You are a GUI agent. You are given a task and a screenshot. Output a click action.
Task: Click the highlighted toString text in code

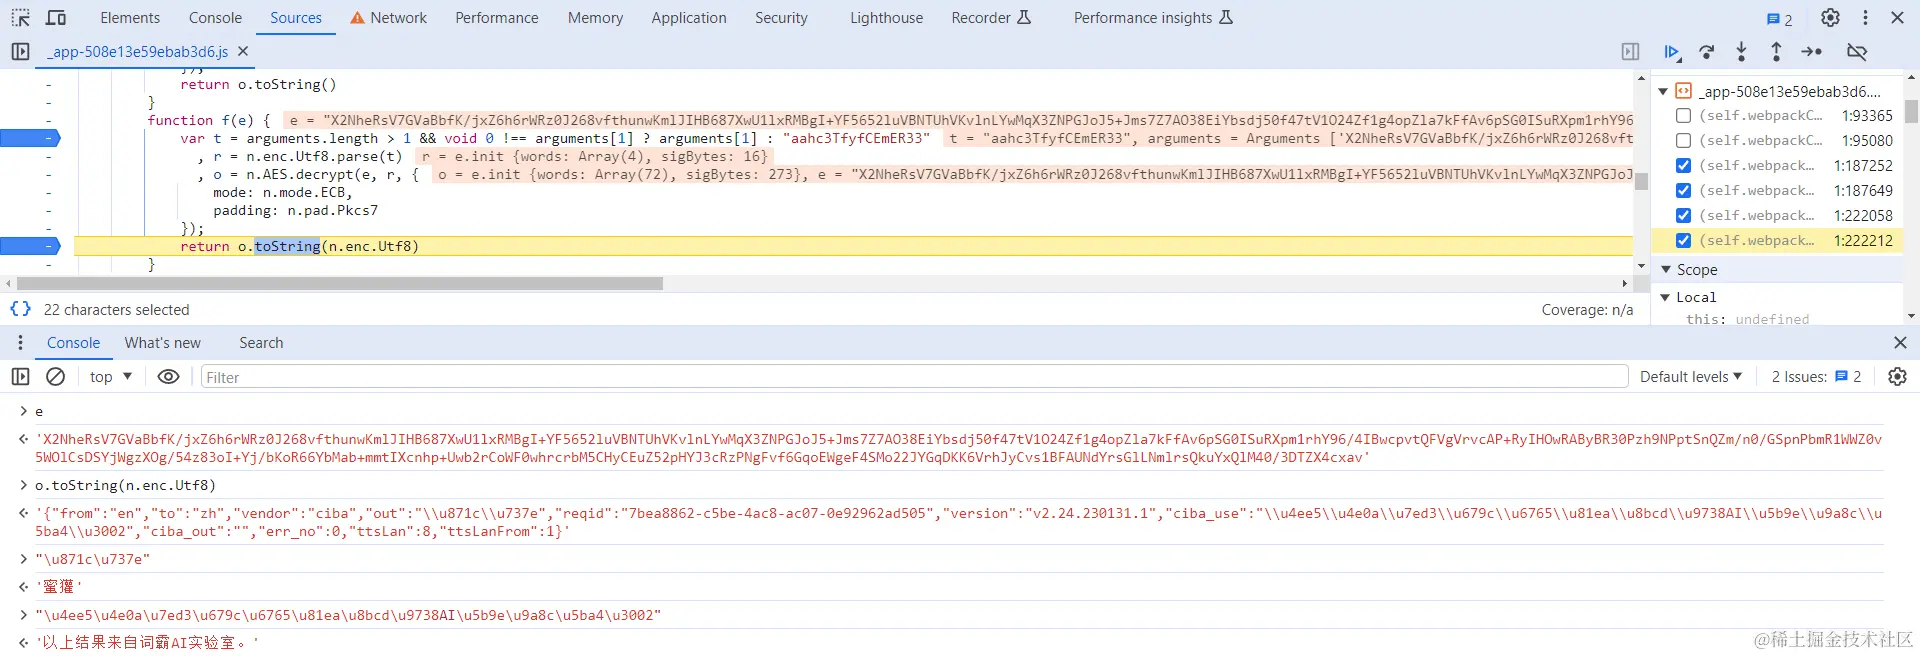coord(287,246)
